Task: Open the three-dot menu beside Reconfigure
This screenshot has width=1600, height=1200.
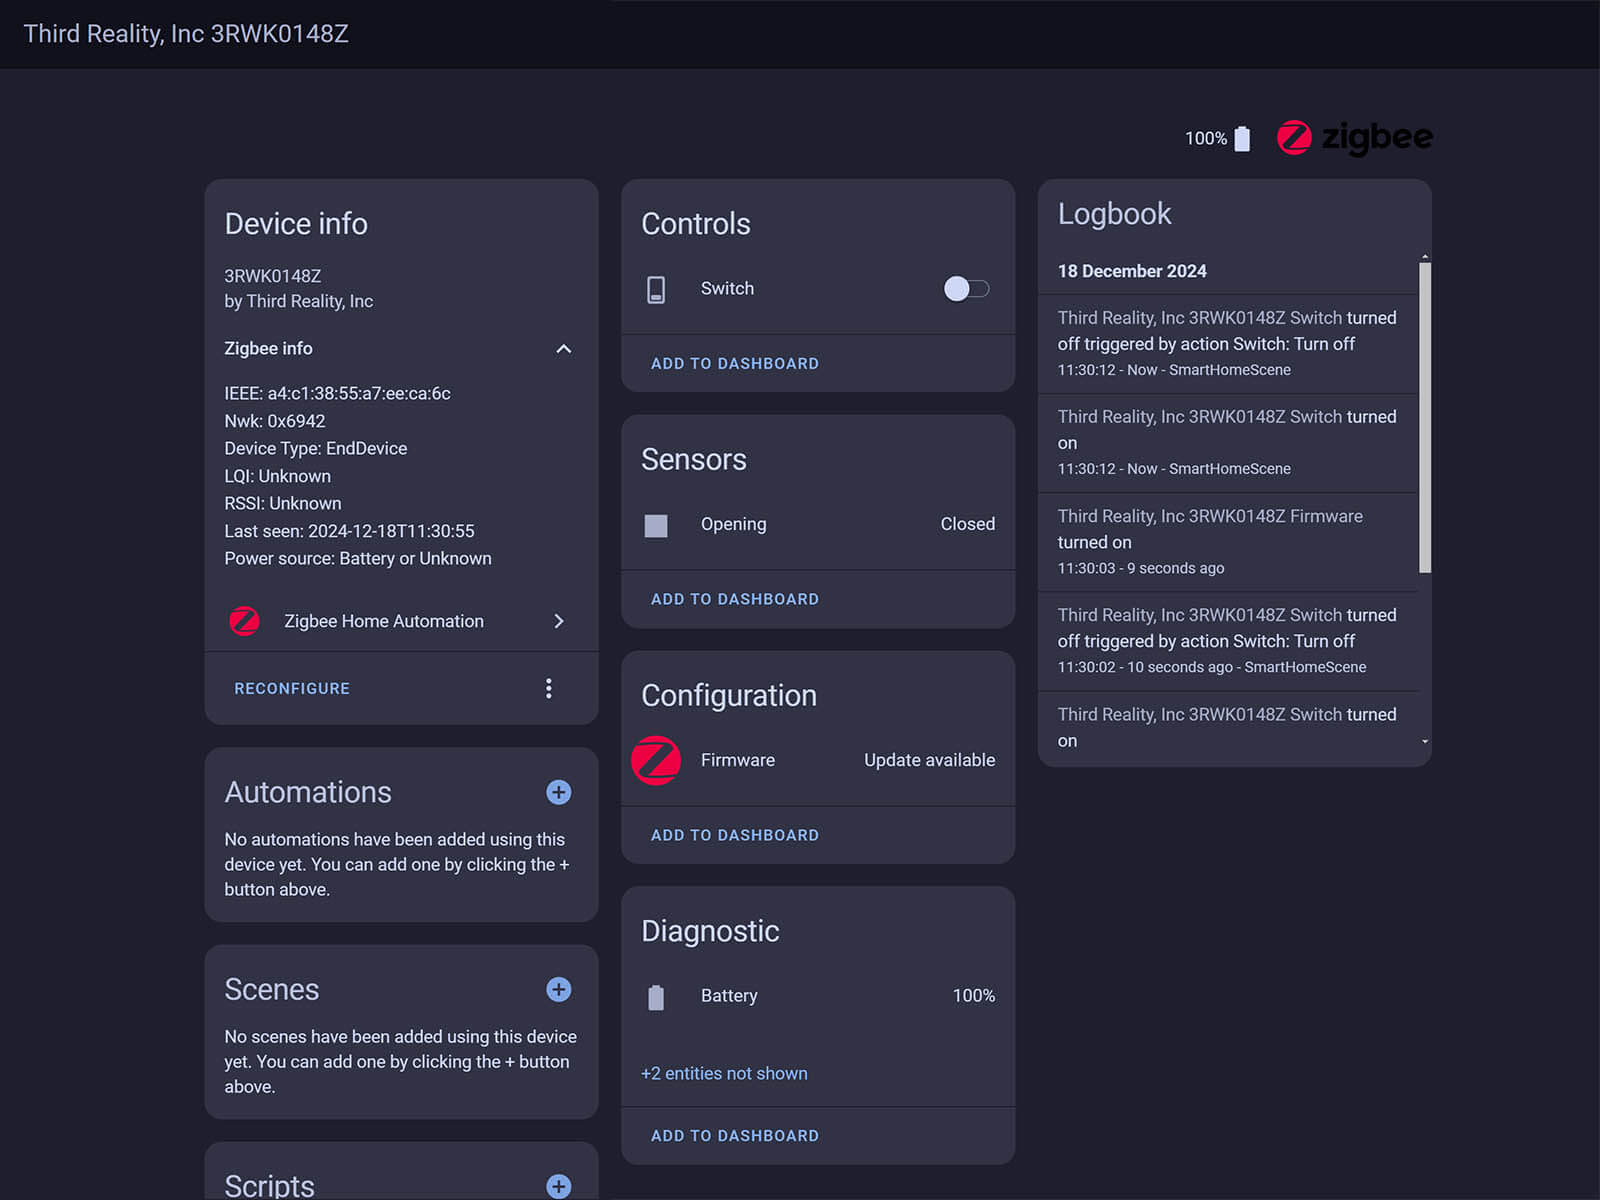Action: 548,688
